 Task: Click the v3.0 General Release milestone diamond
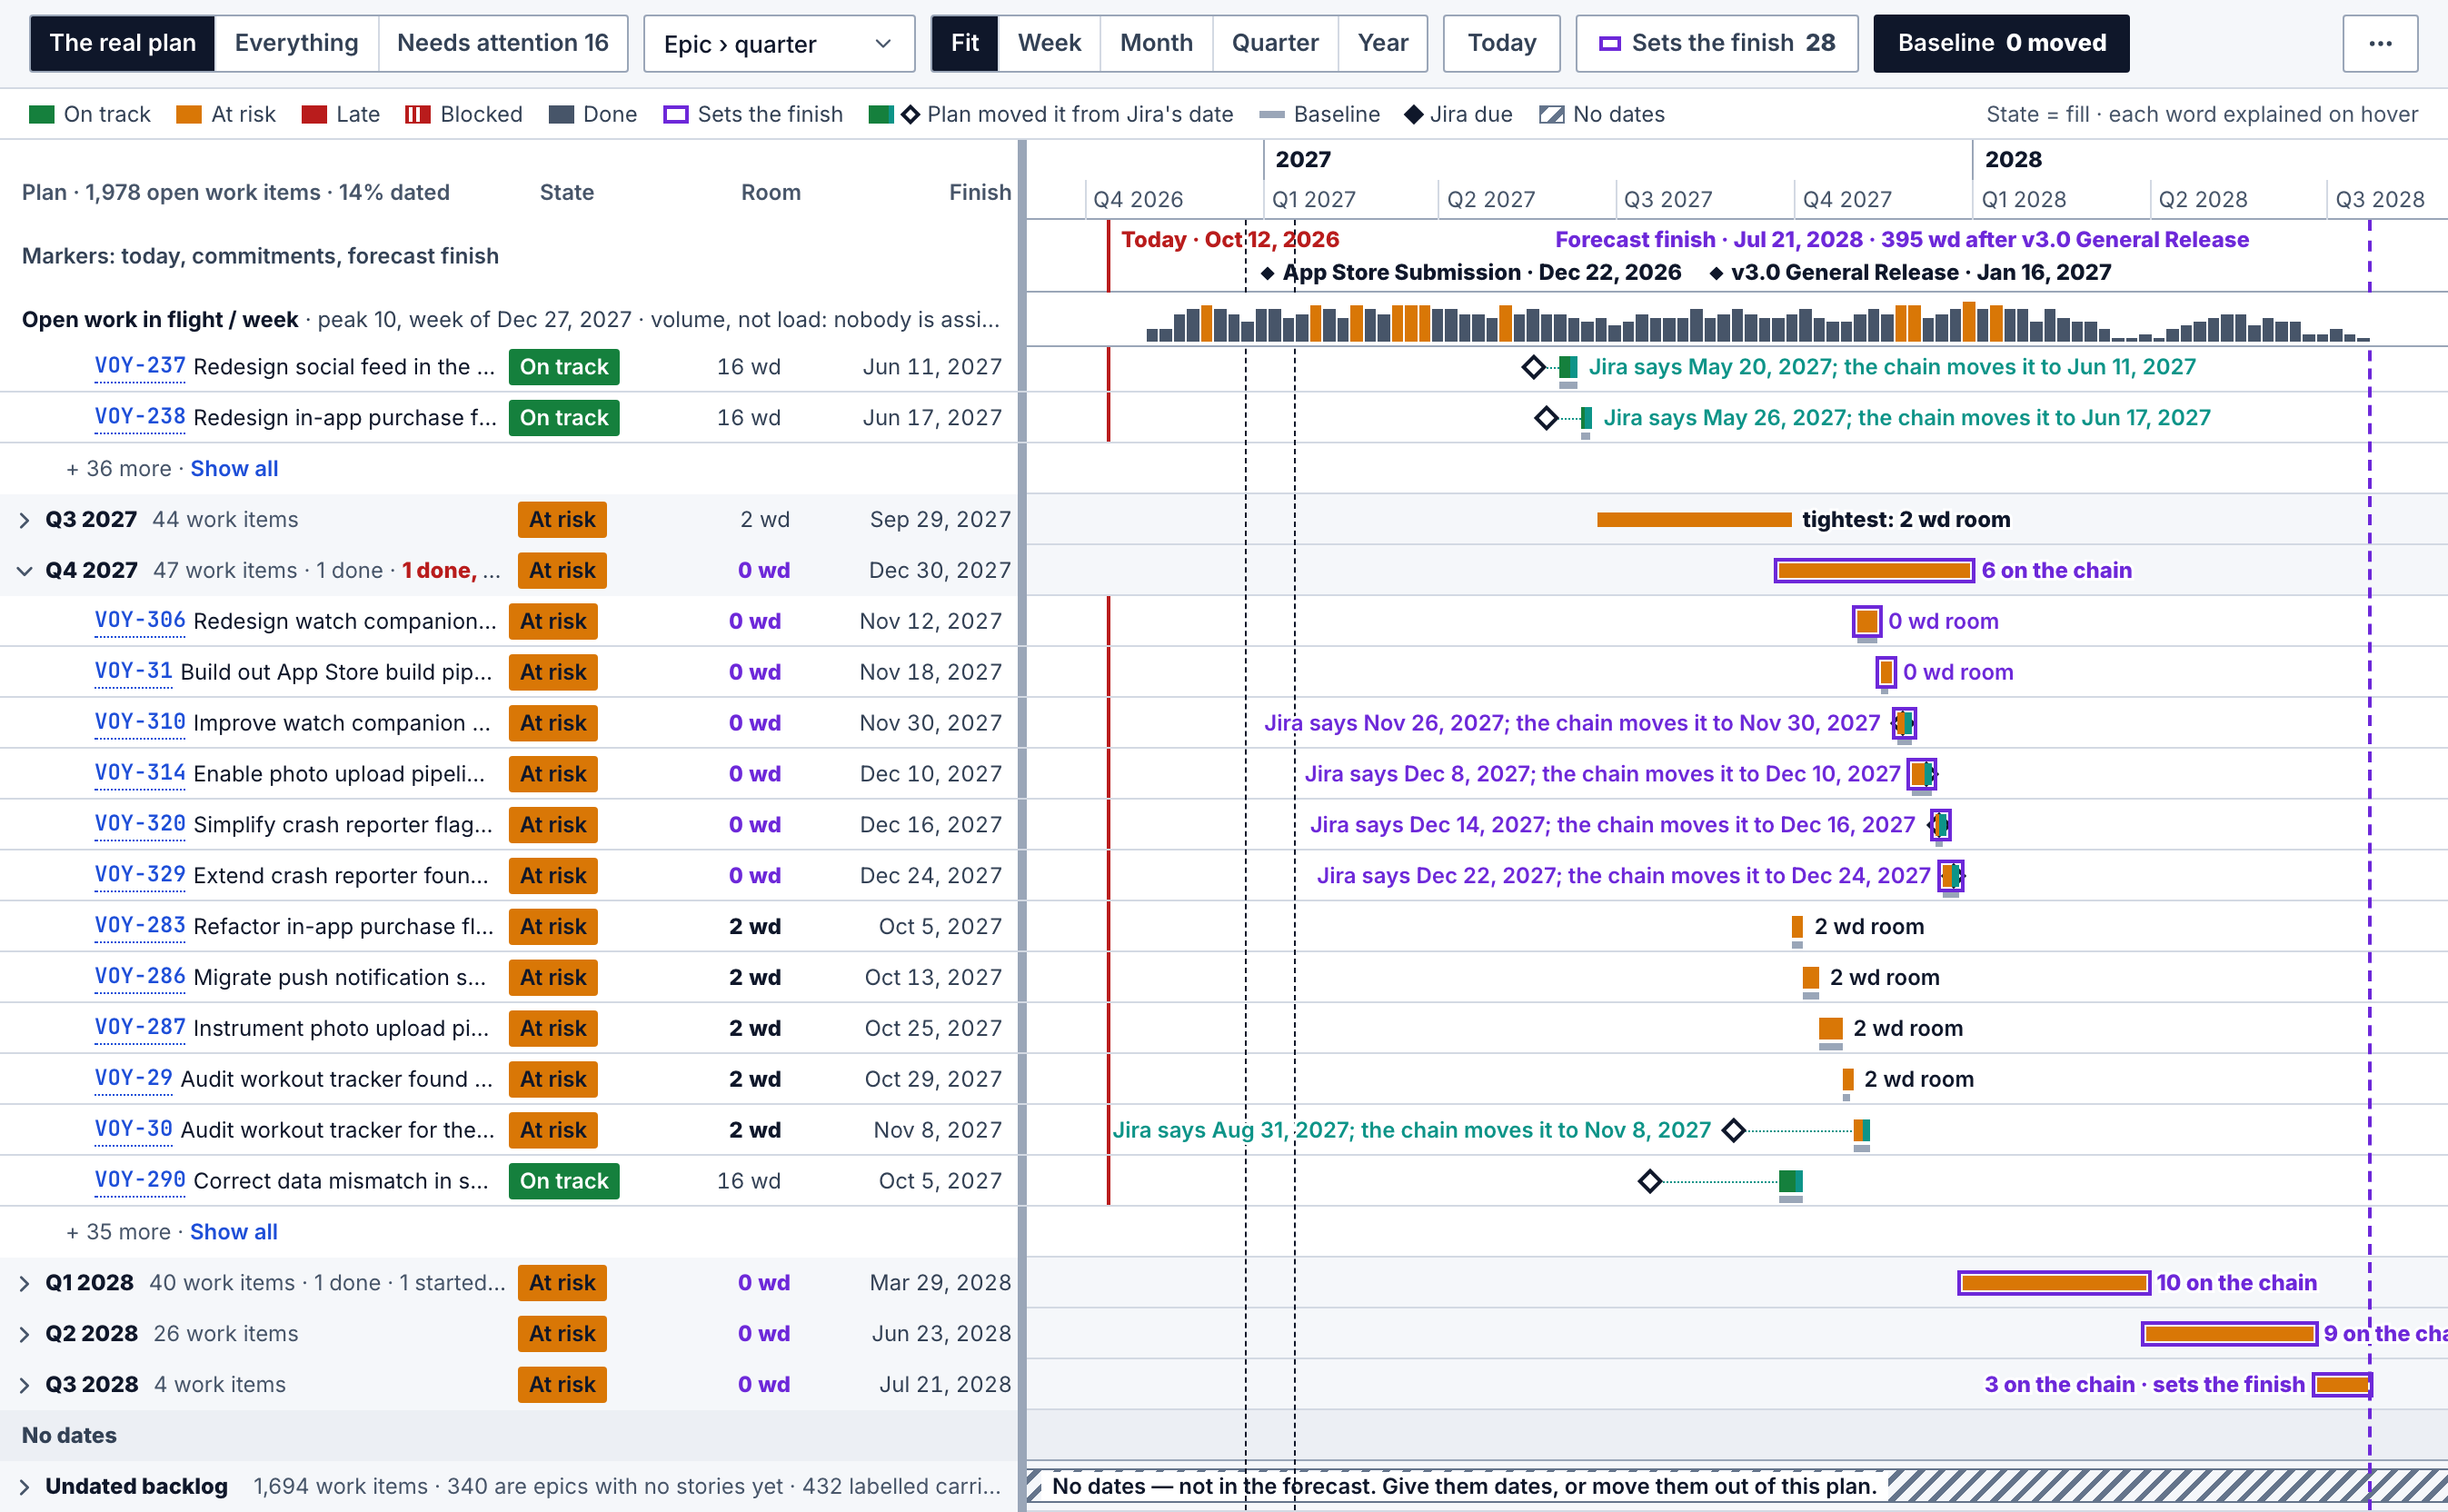(1716, 273)
